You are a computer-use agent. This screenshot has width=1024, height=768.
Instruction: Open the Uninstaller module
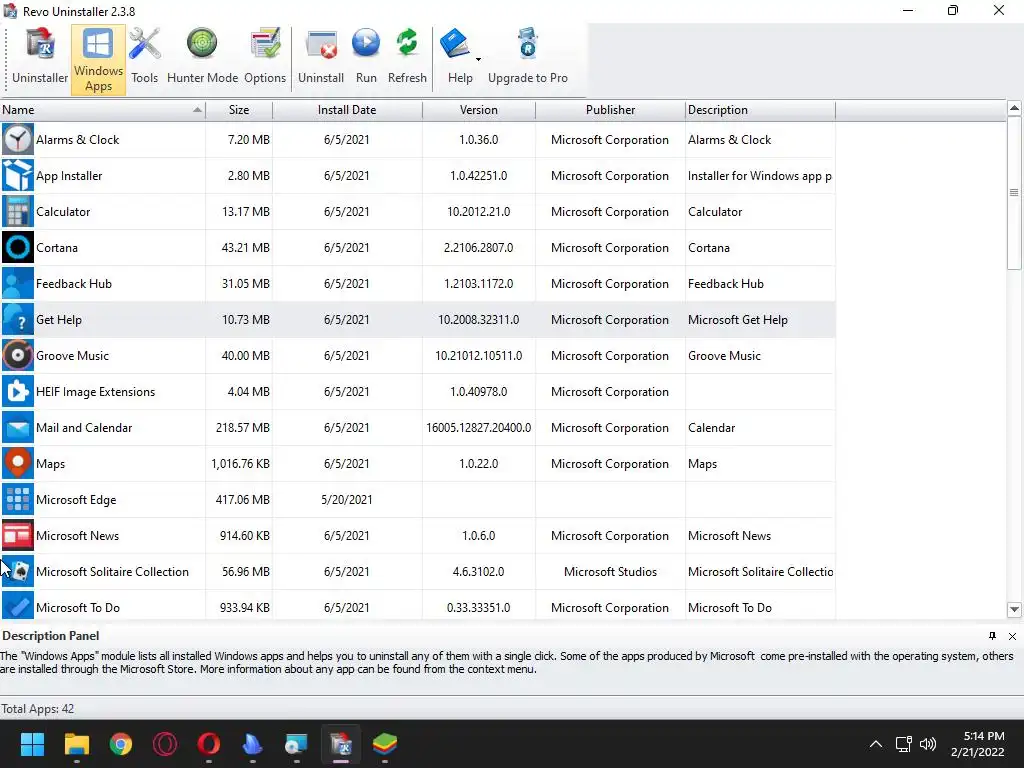coord(40,57)
